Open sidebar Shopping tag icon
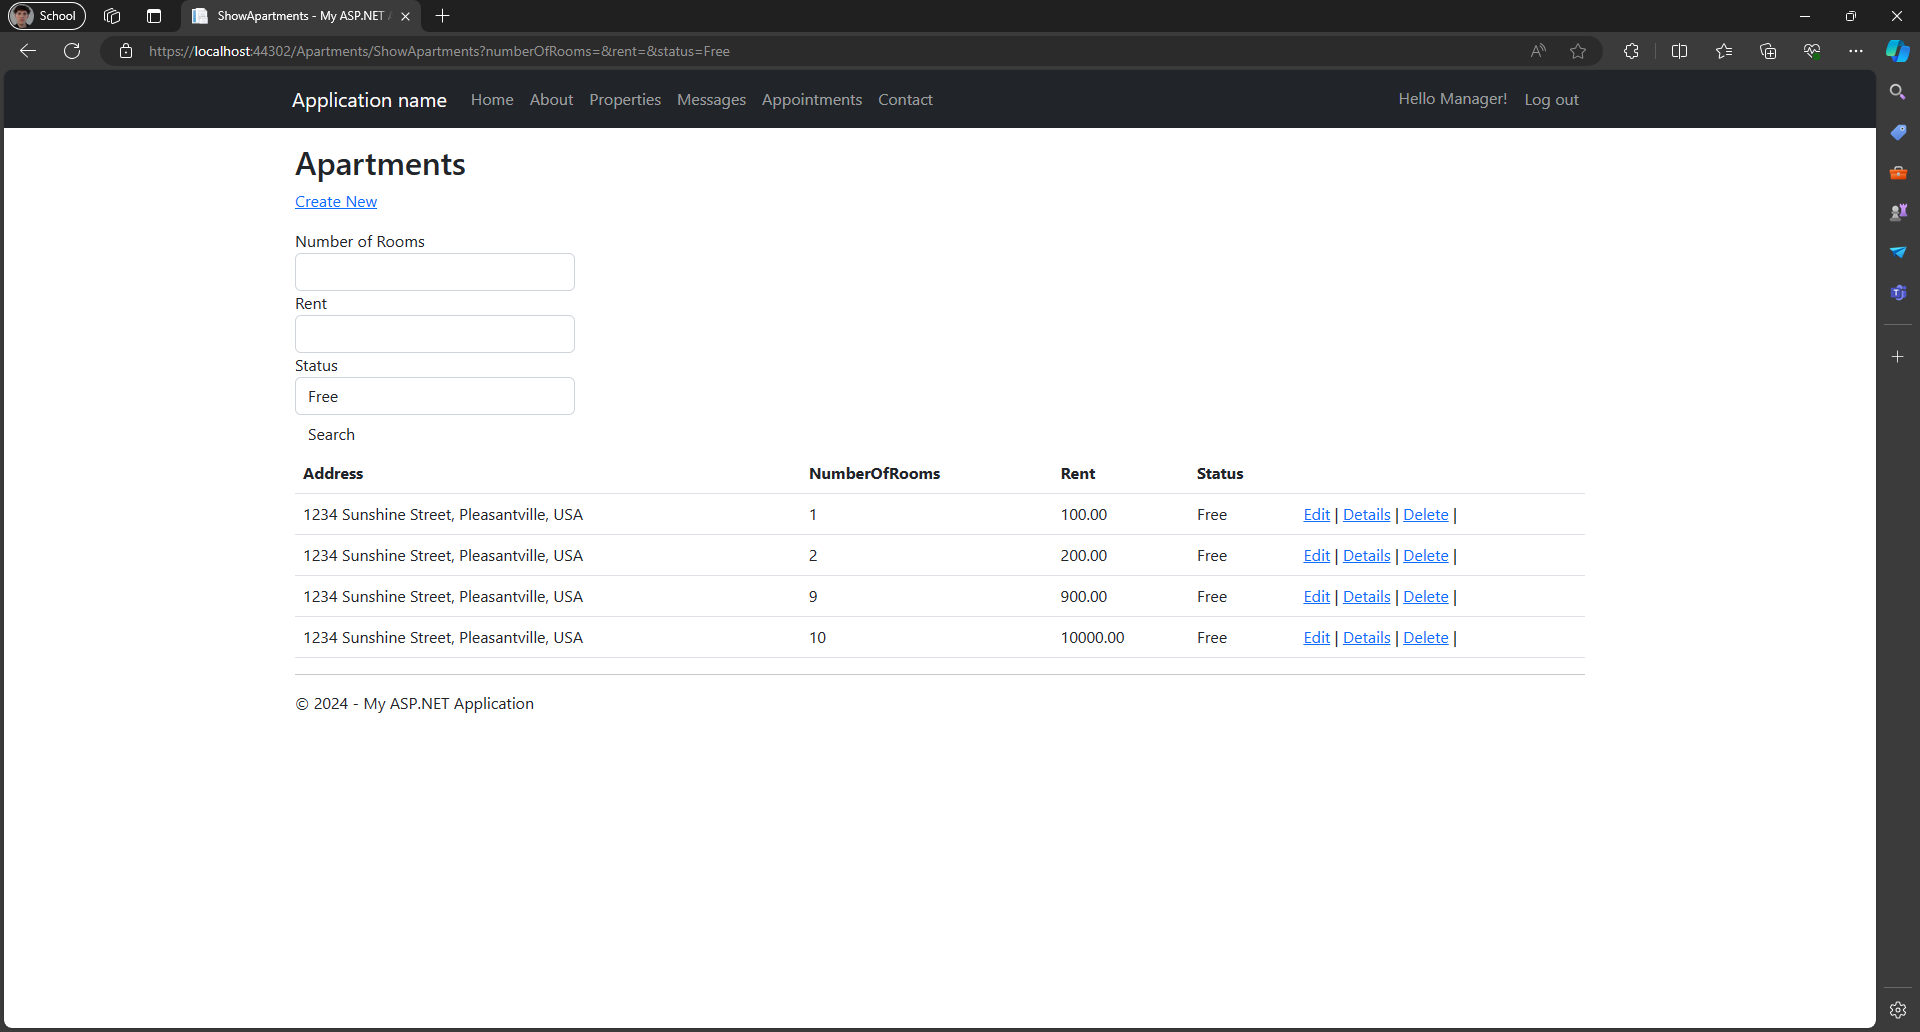 point(1897,132)
